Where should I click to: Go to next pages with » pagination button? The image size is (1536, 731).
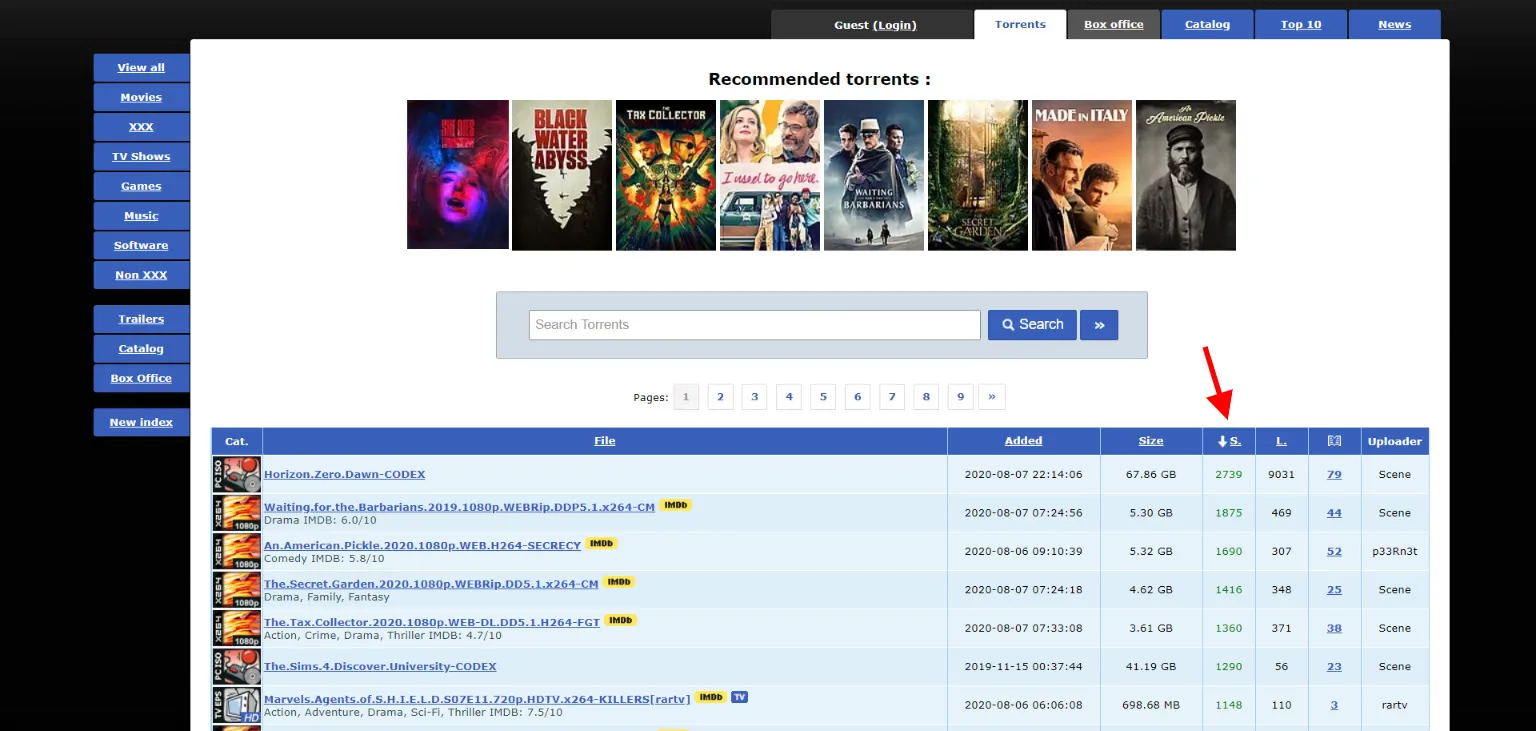992,397
